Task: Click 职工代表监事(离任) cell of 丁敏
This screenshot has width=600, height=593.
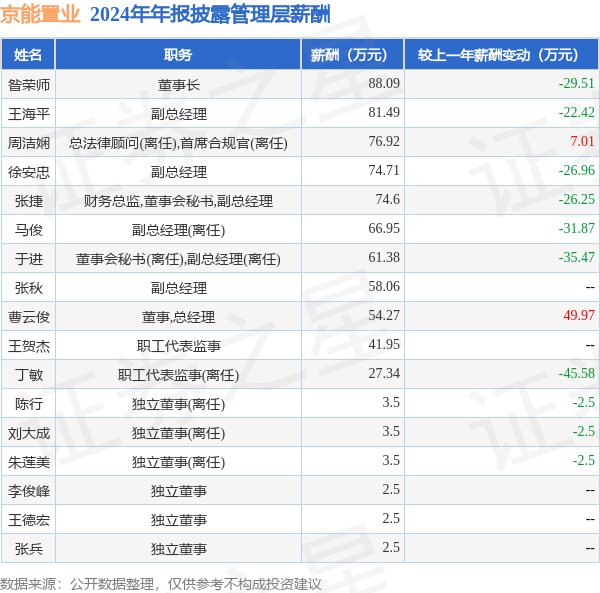Action: [x=178, y=375]
